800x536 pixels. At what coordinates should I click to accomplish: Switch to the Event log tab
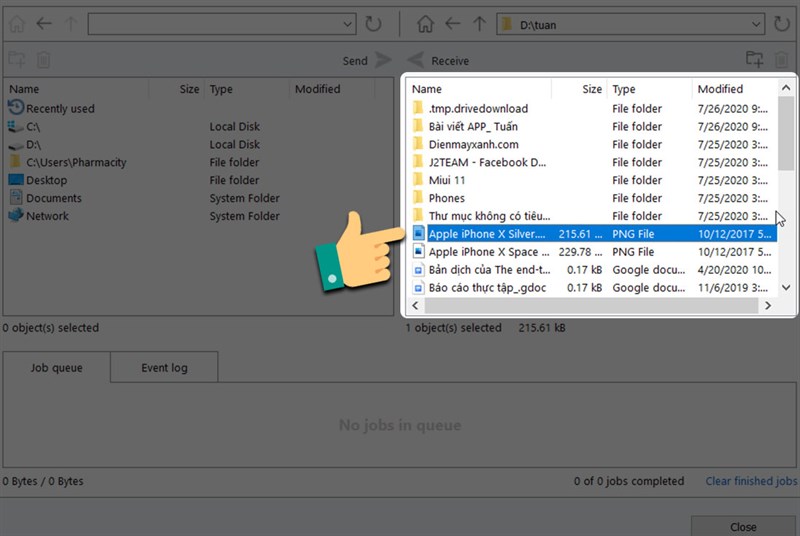(164, 368)
